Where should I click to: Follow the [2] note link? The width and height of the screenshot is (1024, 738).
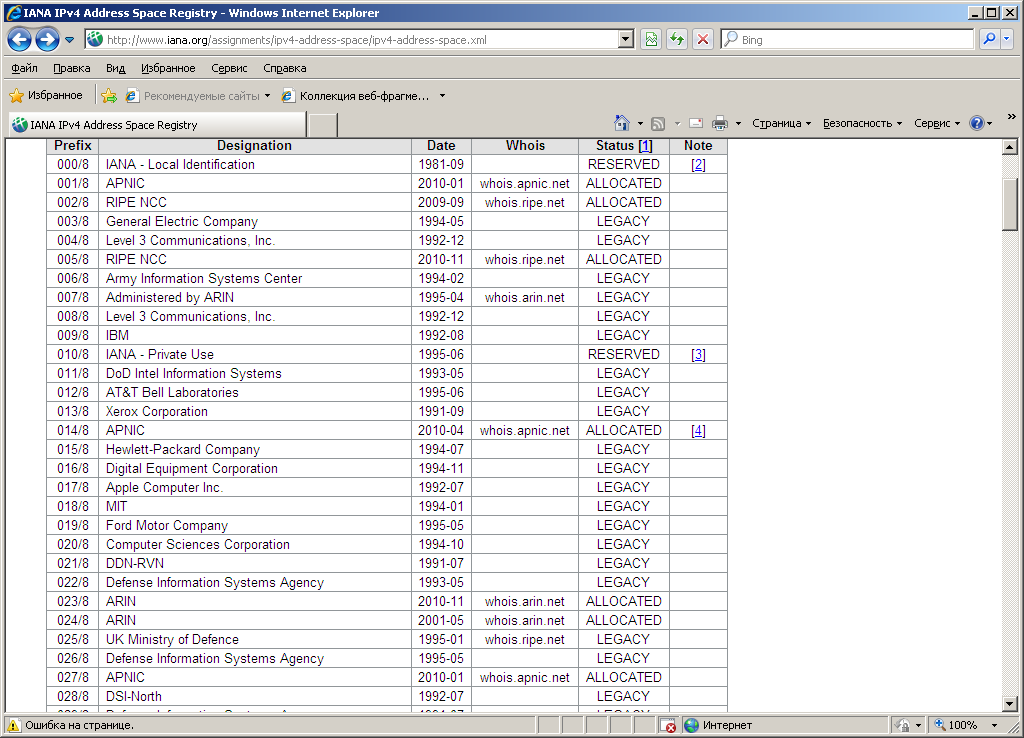tap(698, 165)
